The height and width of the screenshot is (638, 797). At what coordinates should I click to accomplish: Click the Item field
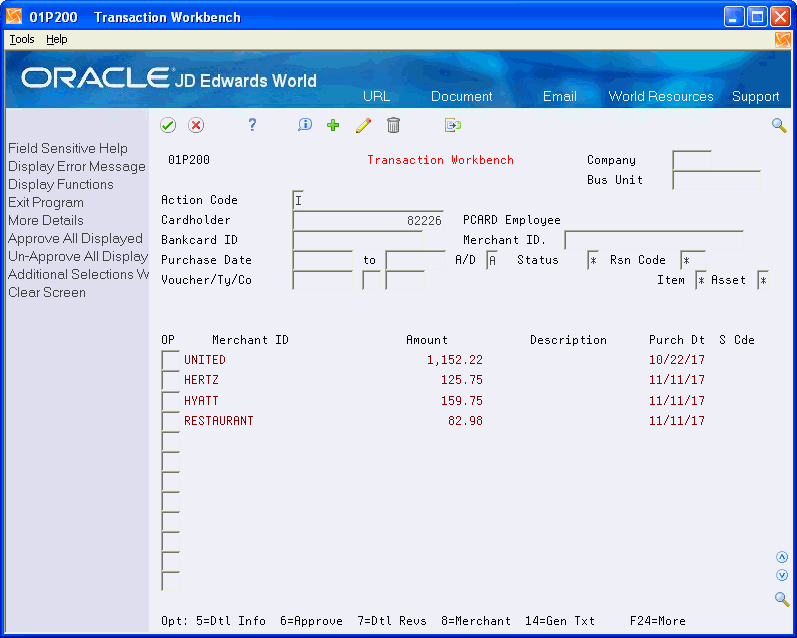pyautogui.click(x=700, y=280)
